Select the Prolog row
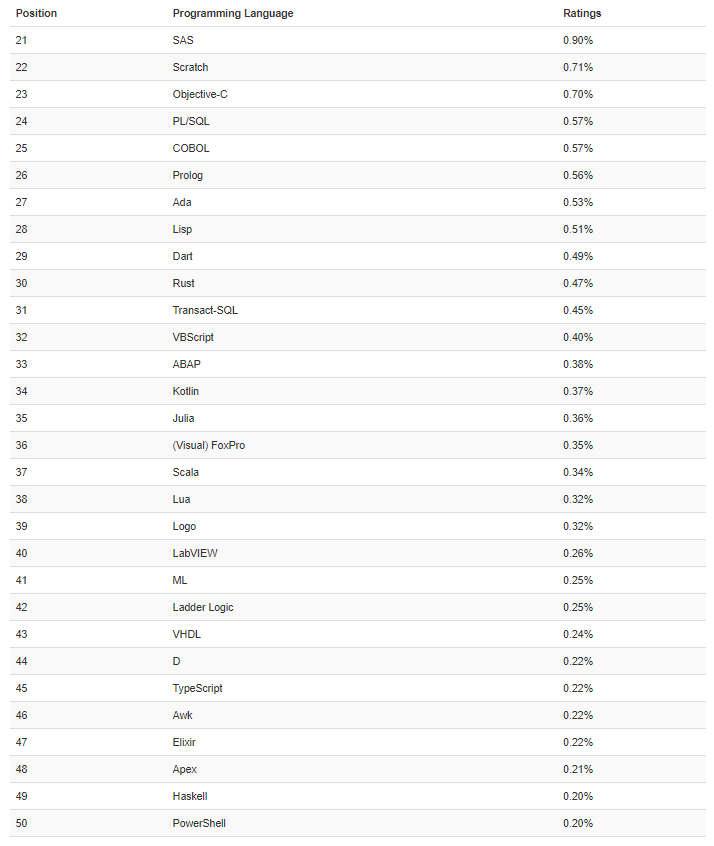714x846 pixels. point(357,175)
